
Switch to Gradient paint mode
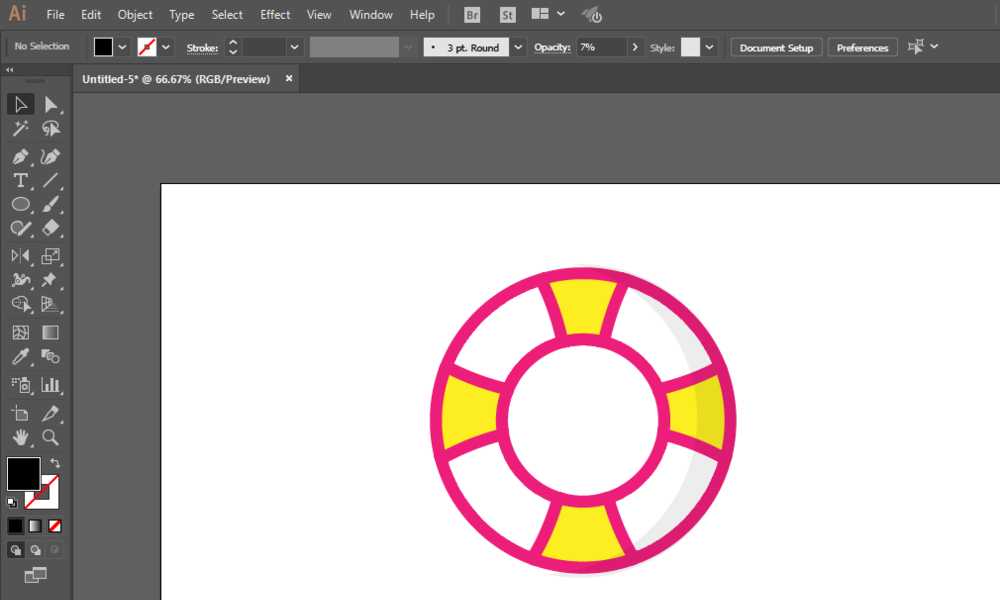coord(35,526)
